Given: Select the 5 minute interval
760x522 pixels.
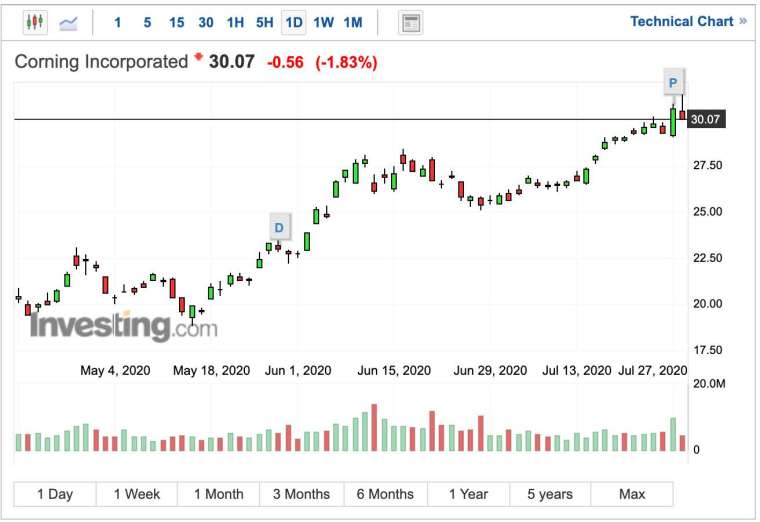Looking at the screenshot, I should [x=147, y=22].
